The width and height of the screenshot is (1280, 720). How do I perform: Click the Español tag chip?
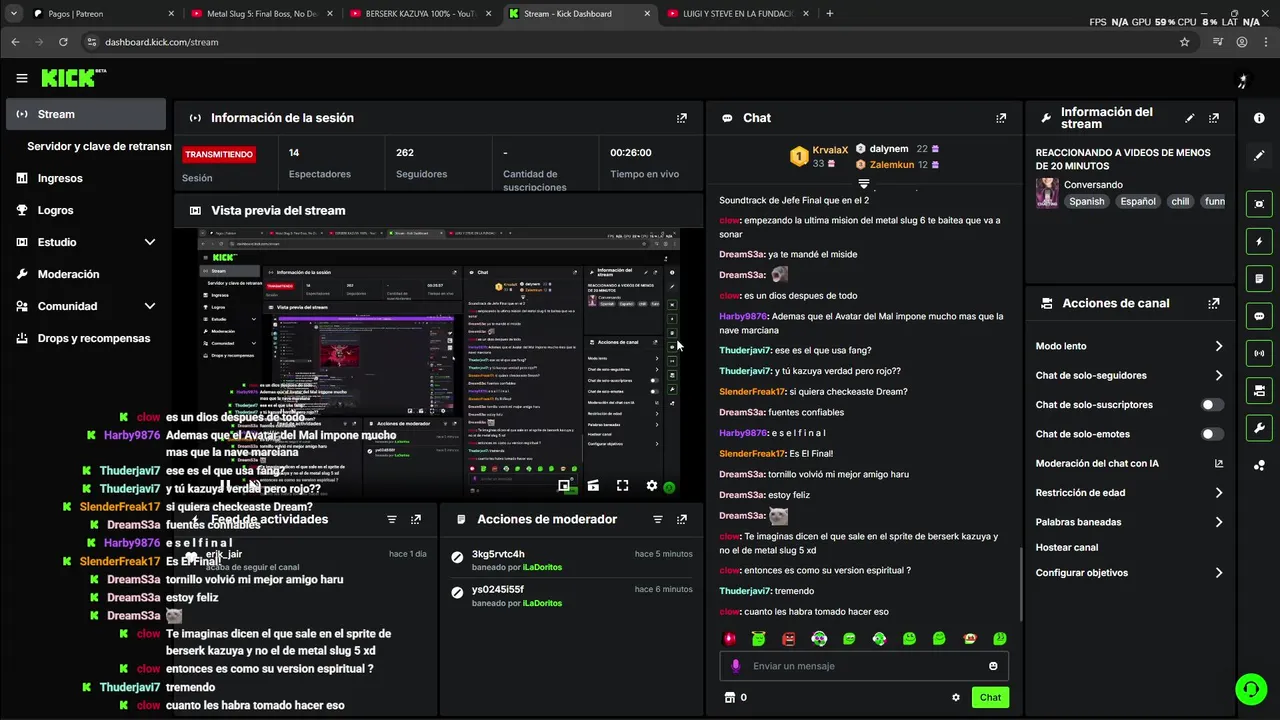pyautogui.click(x=1138, y=201)
